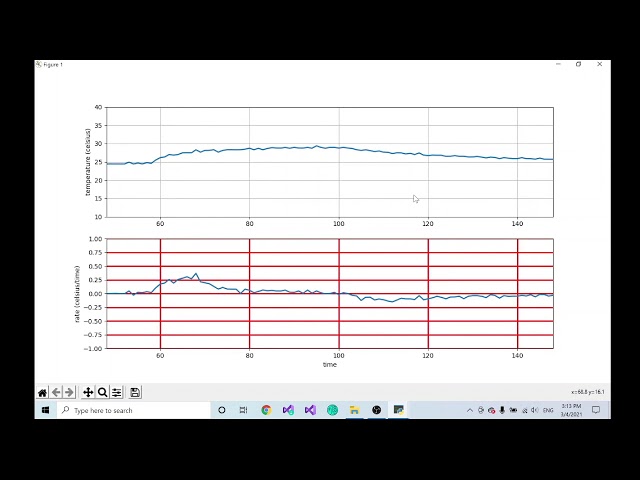
Task: Click the time x-axis label
Action: (x=330, y=364)
